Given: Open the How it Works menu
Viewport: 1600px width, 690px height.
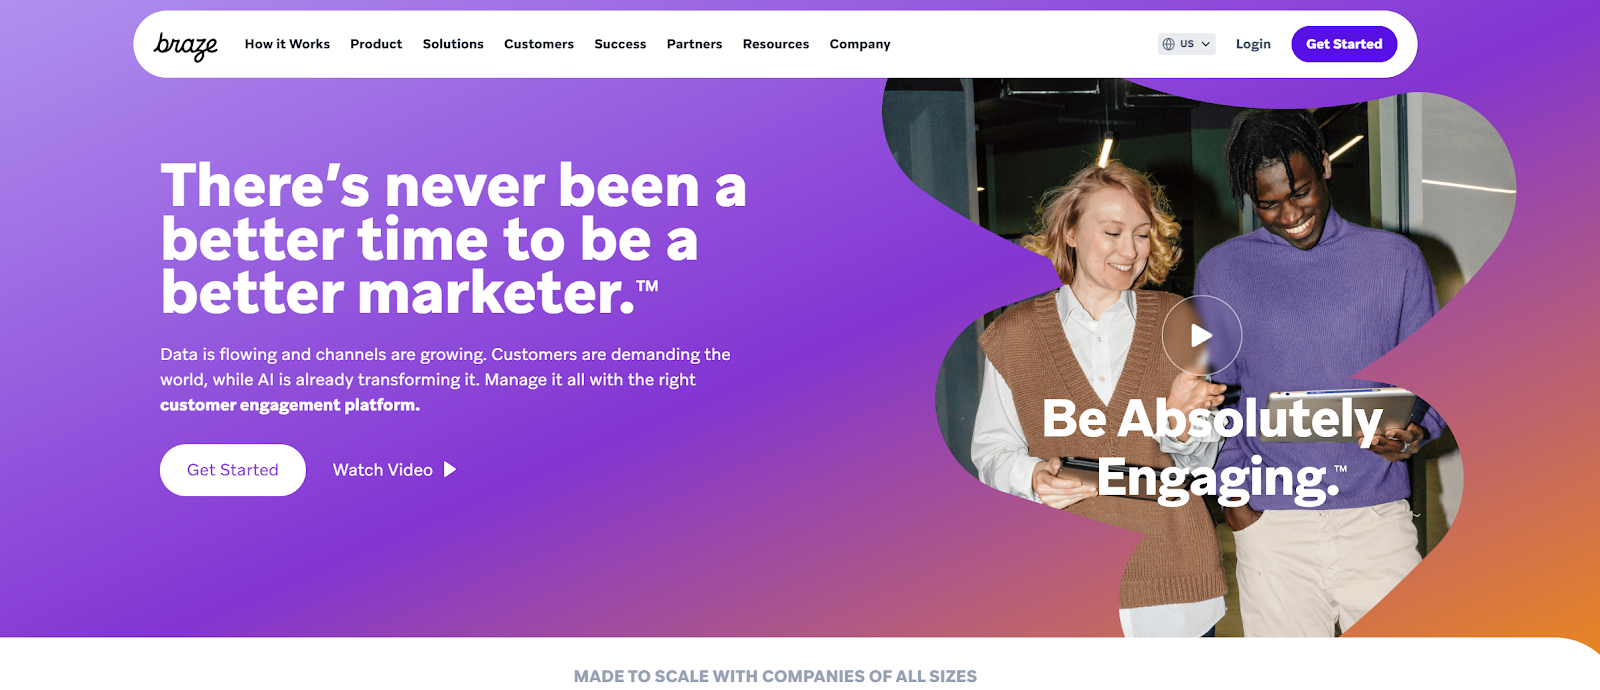Looking at the screenshot, I should coord(287,44).
